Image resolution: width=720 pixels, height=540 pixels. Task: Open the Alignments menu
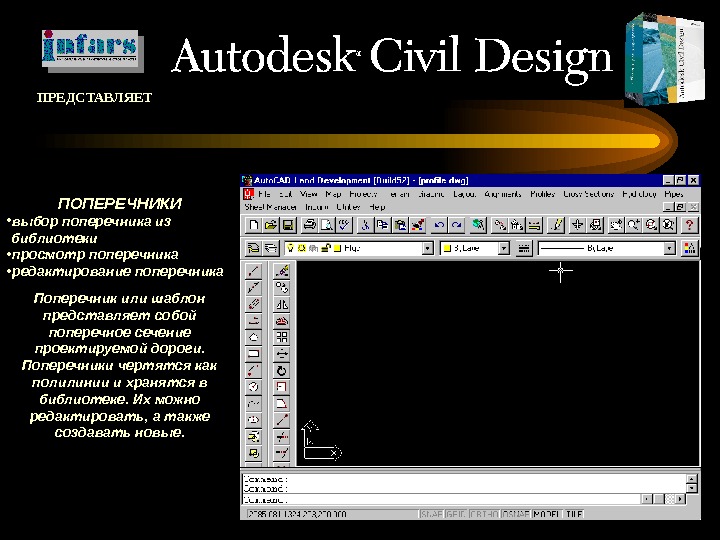[503, 194]
